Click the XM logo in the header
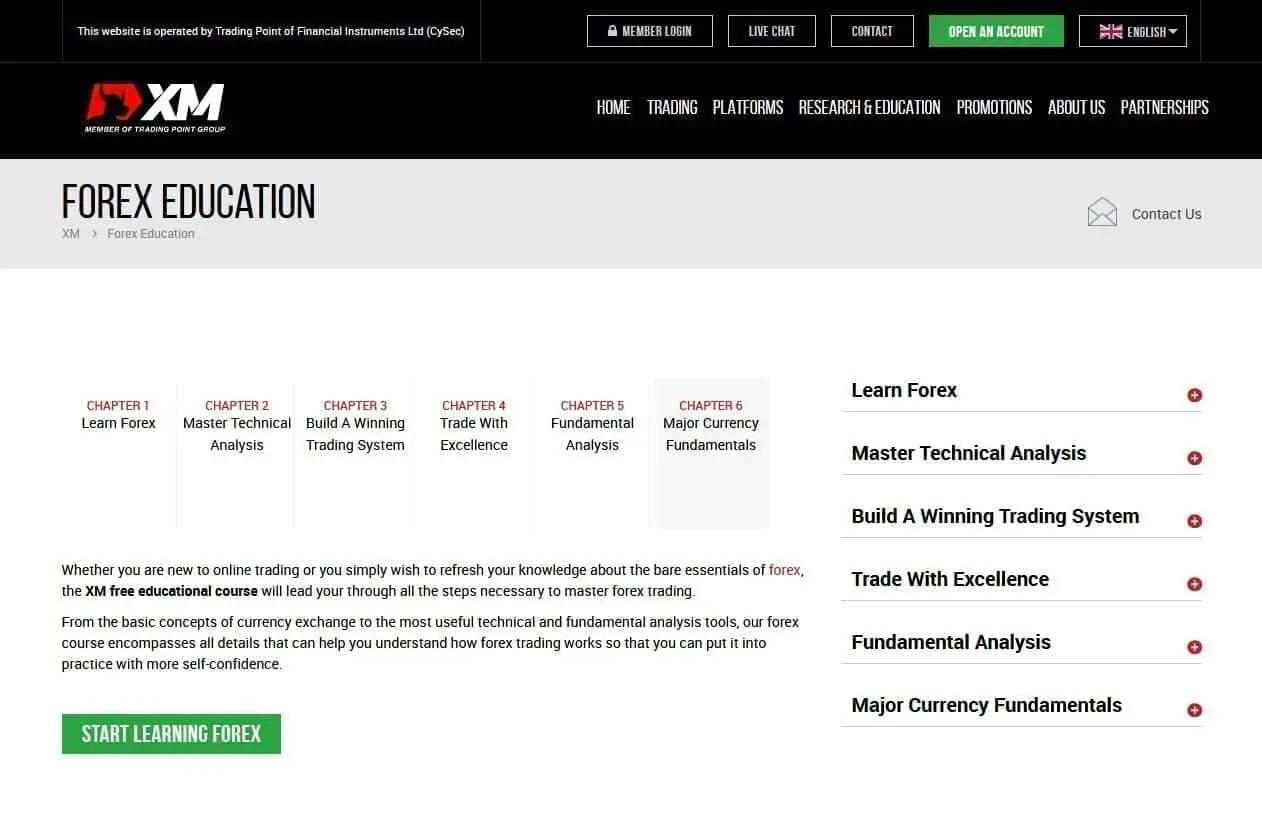Viewport: 1262px width, 821px height. (x=154, y=105)
